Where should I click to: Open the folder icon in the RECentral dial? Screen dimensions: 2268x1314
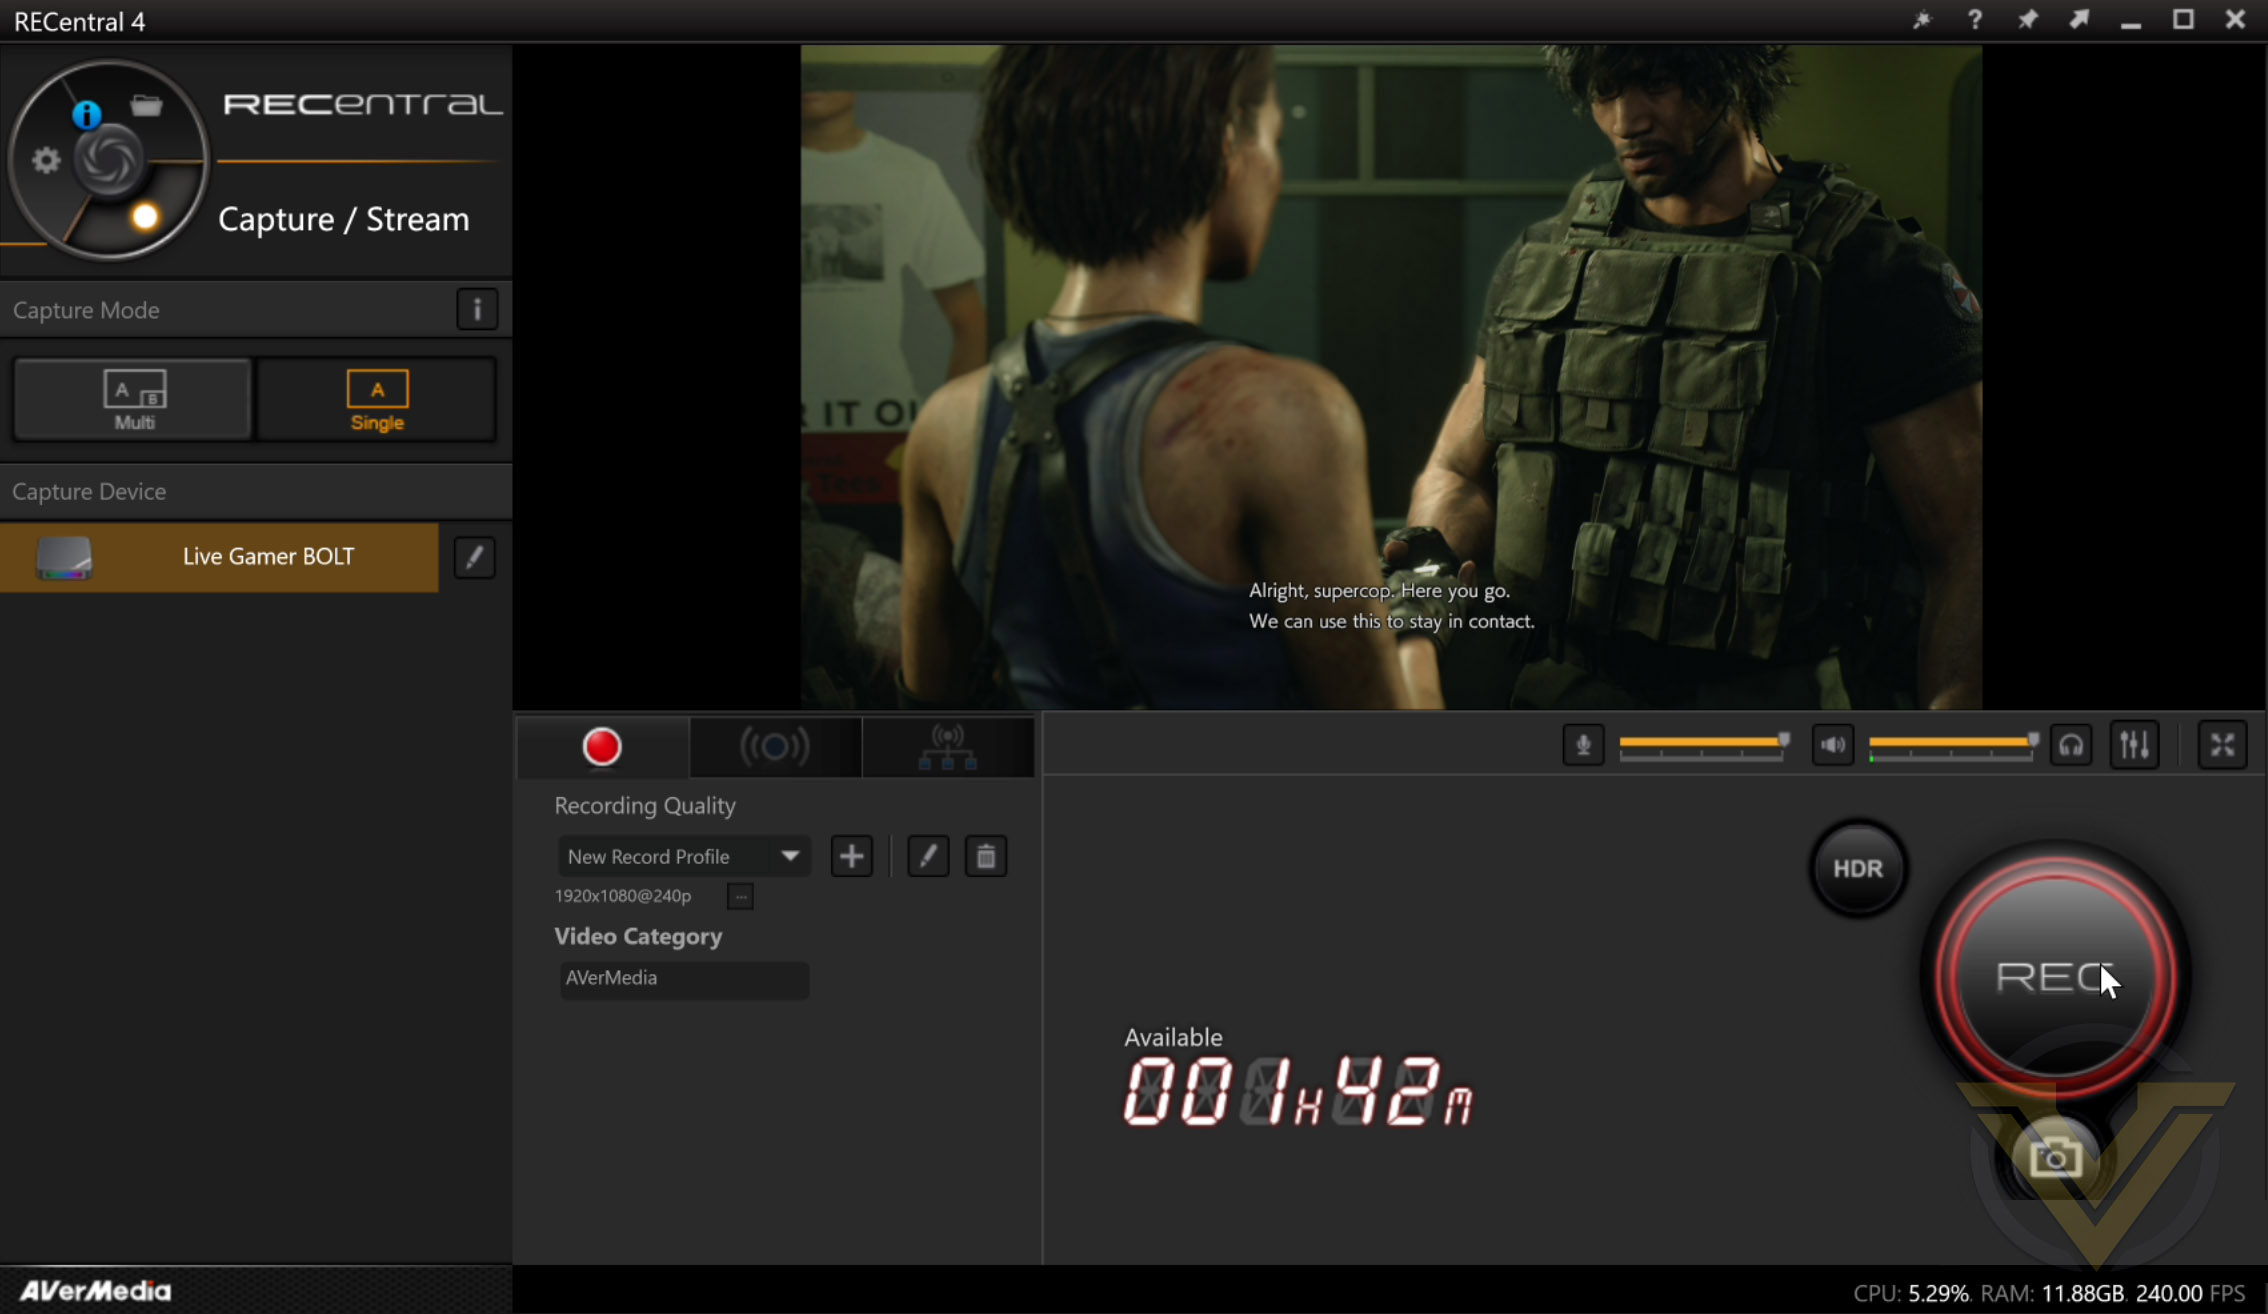pyautogui.click(x=146, y=105)
